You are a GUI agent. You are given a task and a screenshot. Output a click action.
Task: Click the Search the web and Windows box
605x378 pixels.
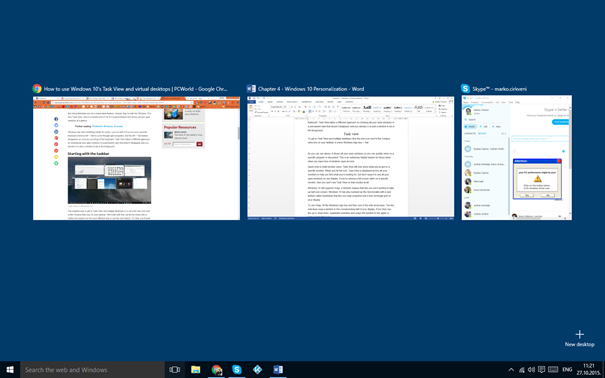[x=93, y=370]
